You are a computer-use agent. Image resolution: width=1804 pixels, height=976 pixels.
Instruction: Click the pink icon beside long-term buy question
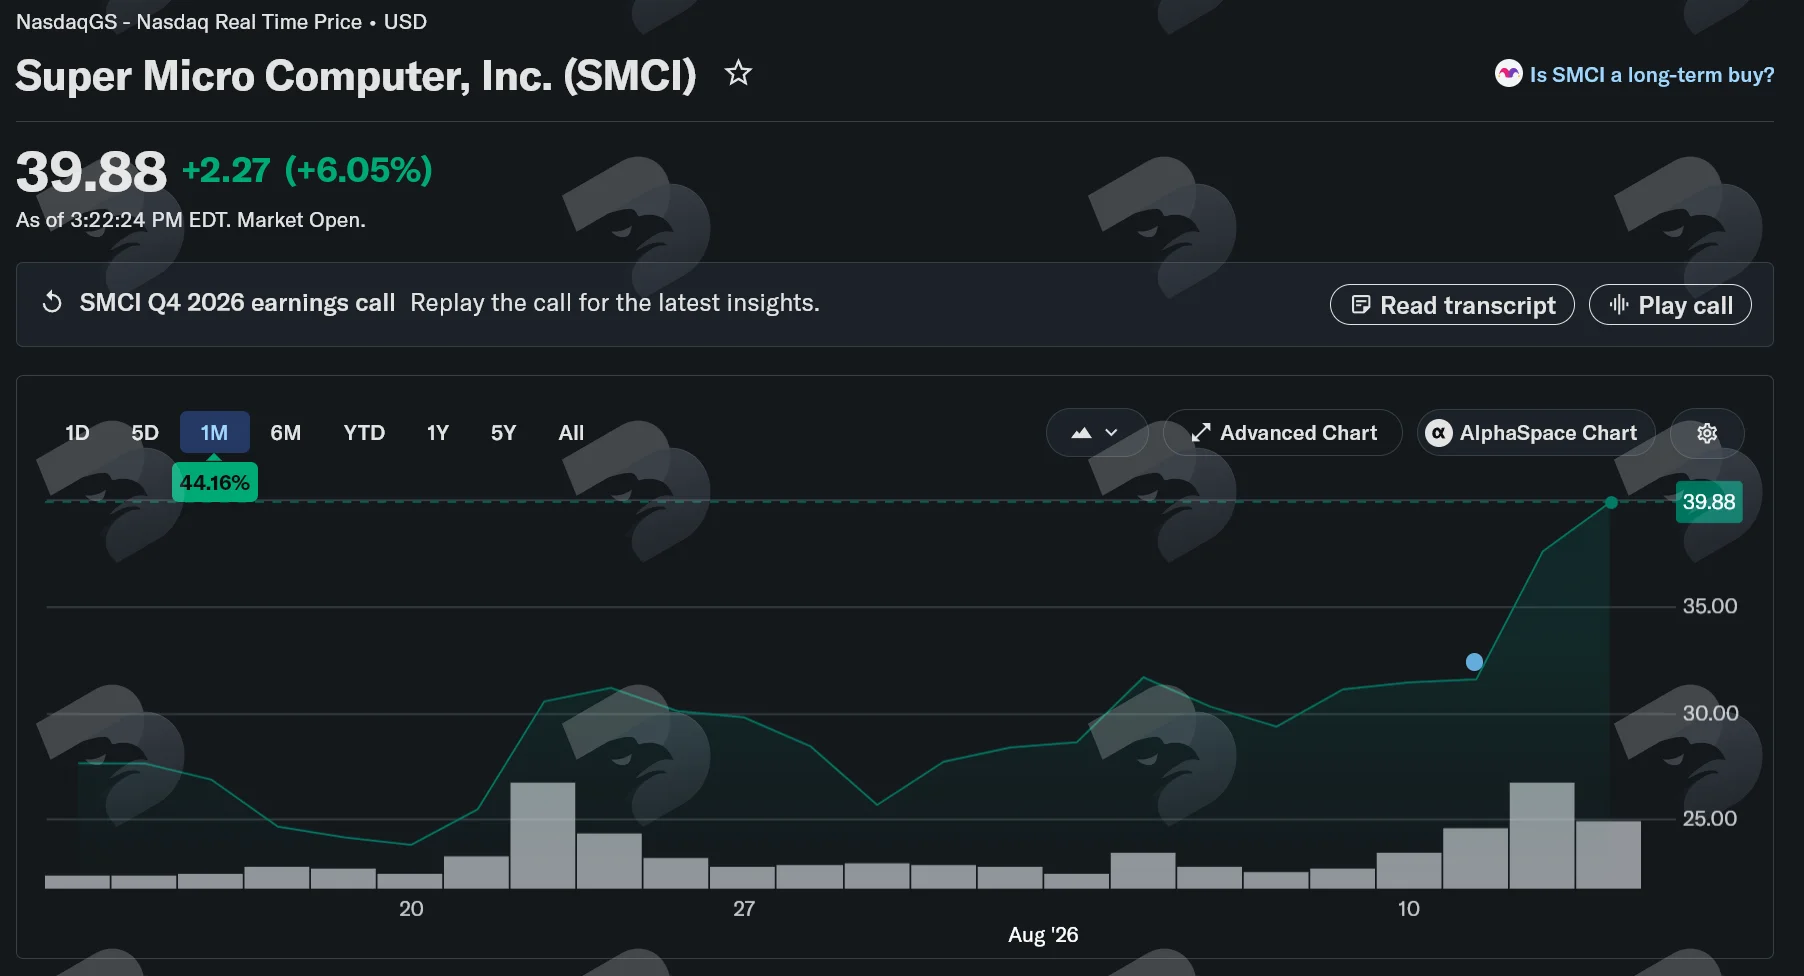tap(1508, 74)
